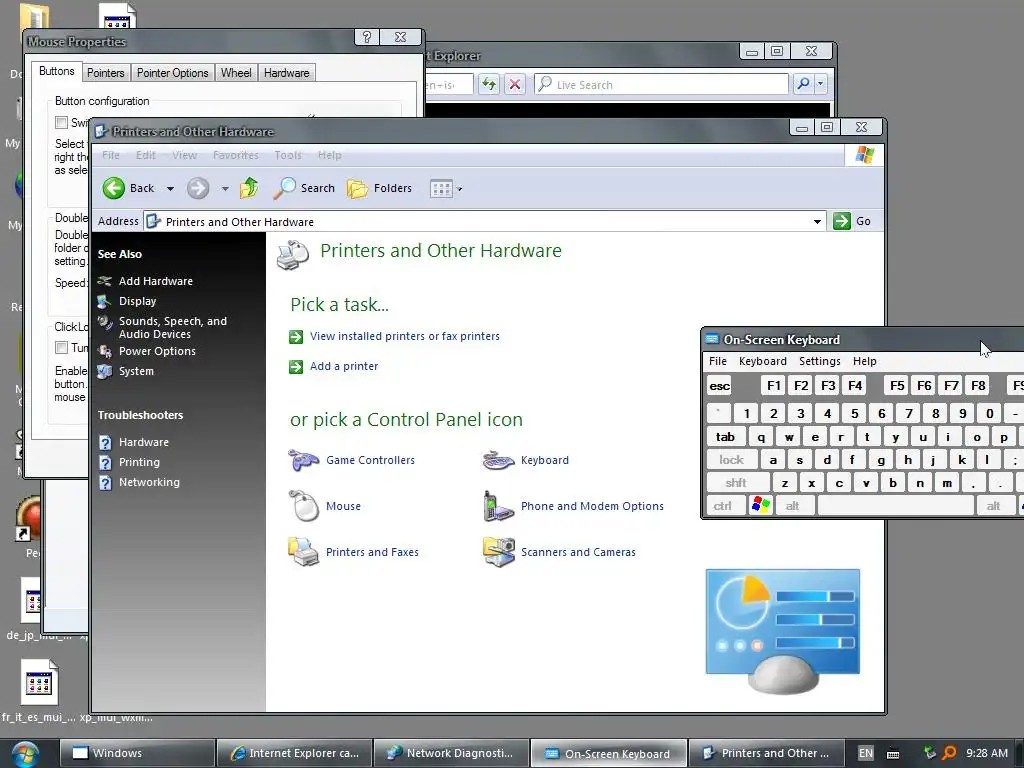1024x768 pixels.
Task: Click the Live Search box in Explorer
Action: tap(661, 84)
